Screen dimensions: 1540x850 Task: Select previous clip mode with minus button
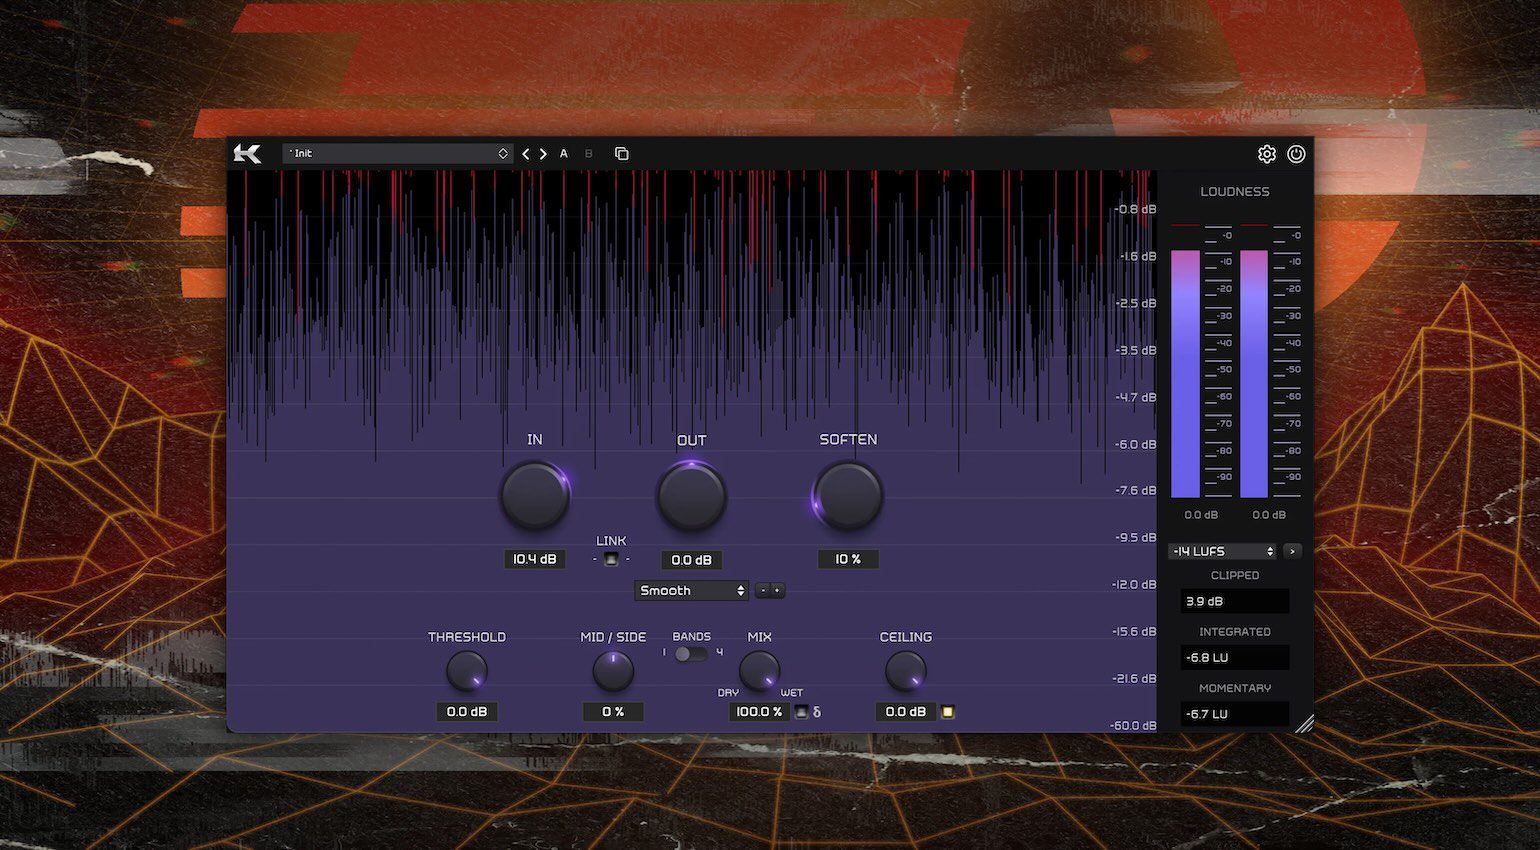point(763,591)
